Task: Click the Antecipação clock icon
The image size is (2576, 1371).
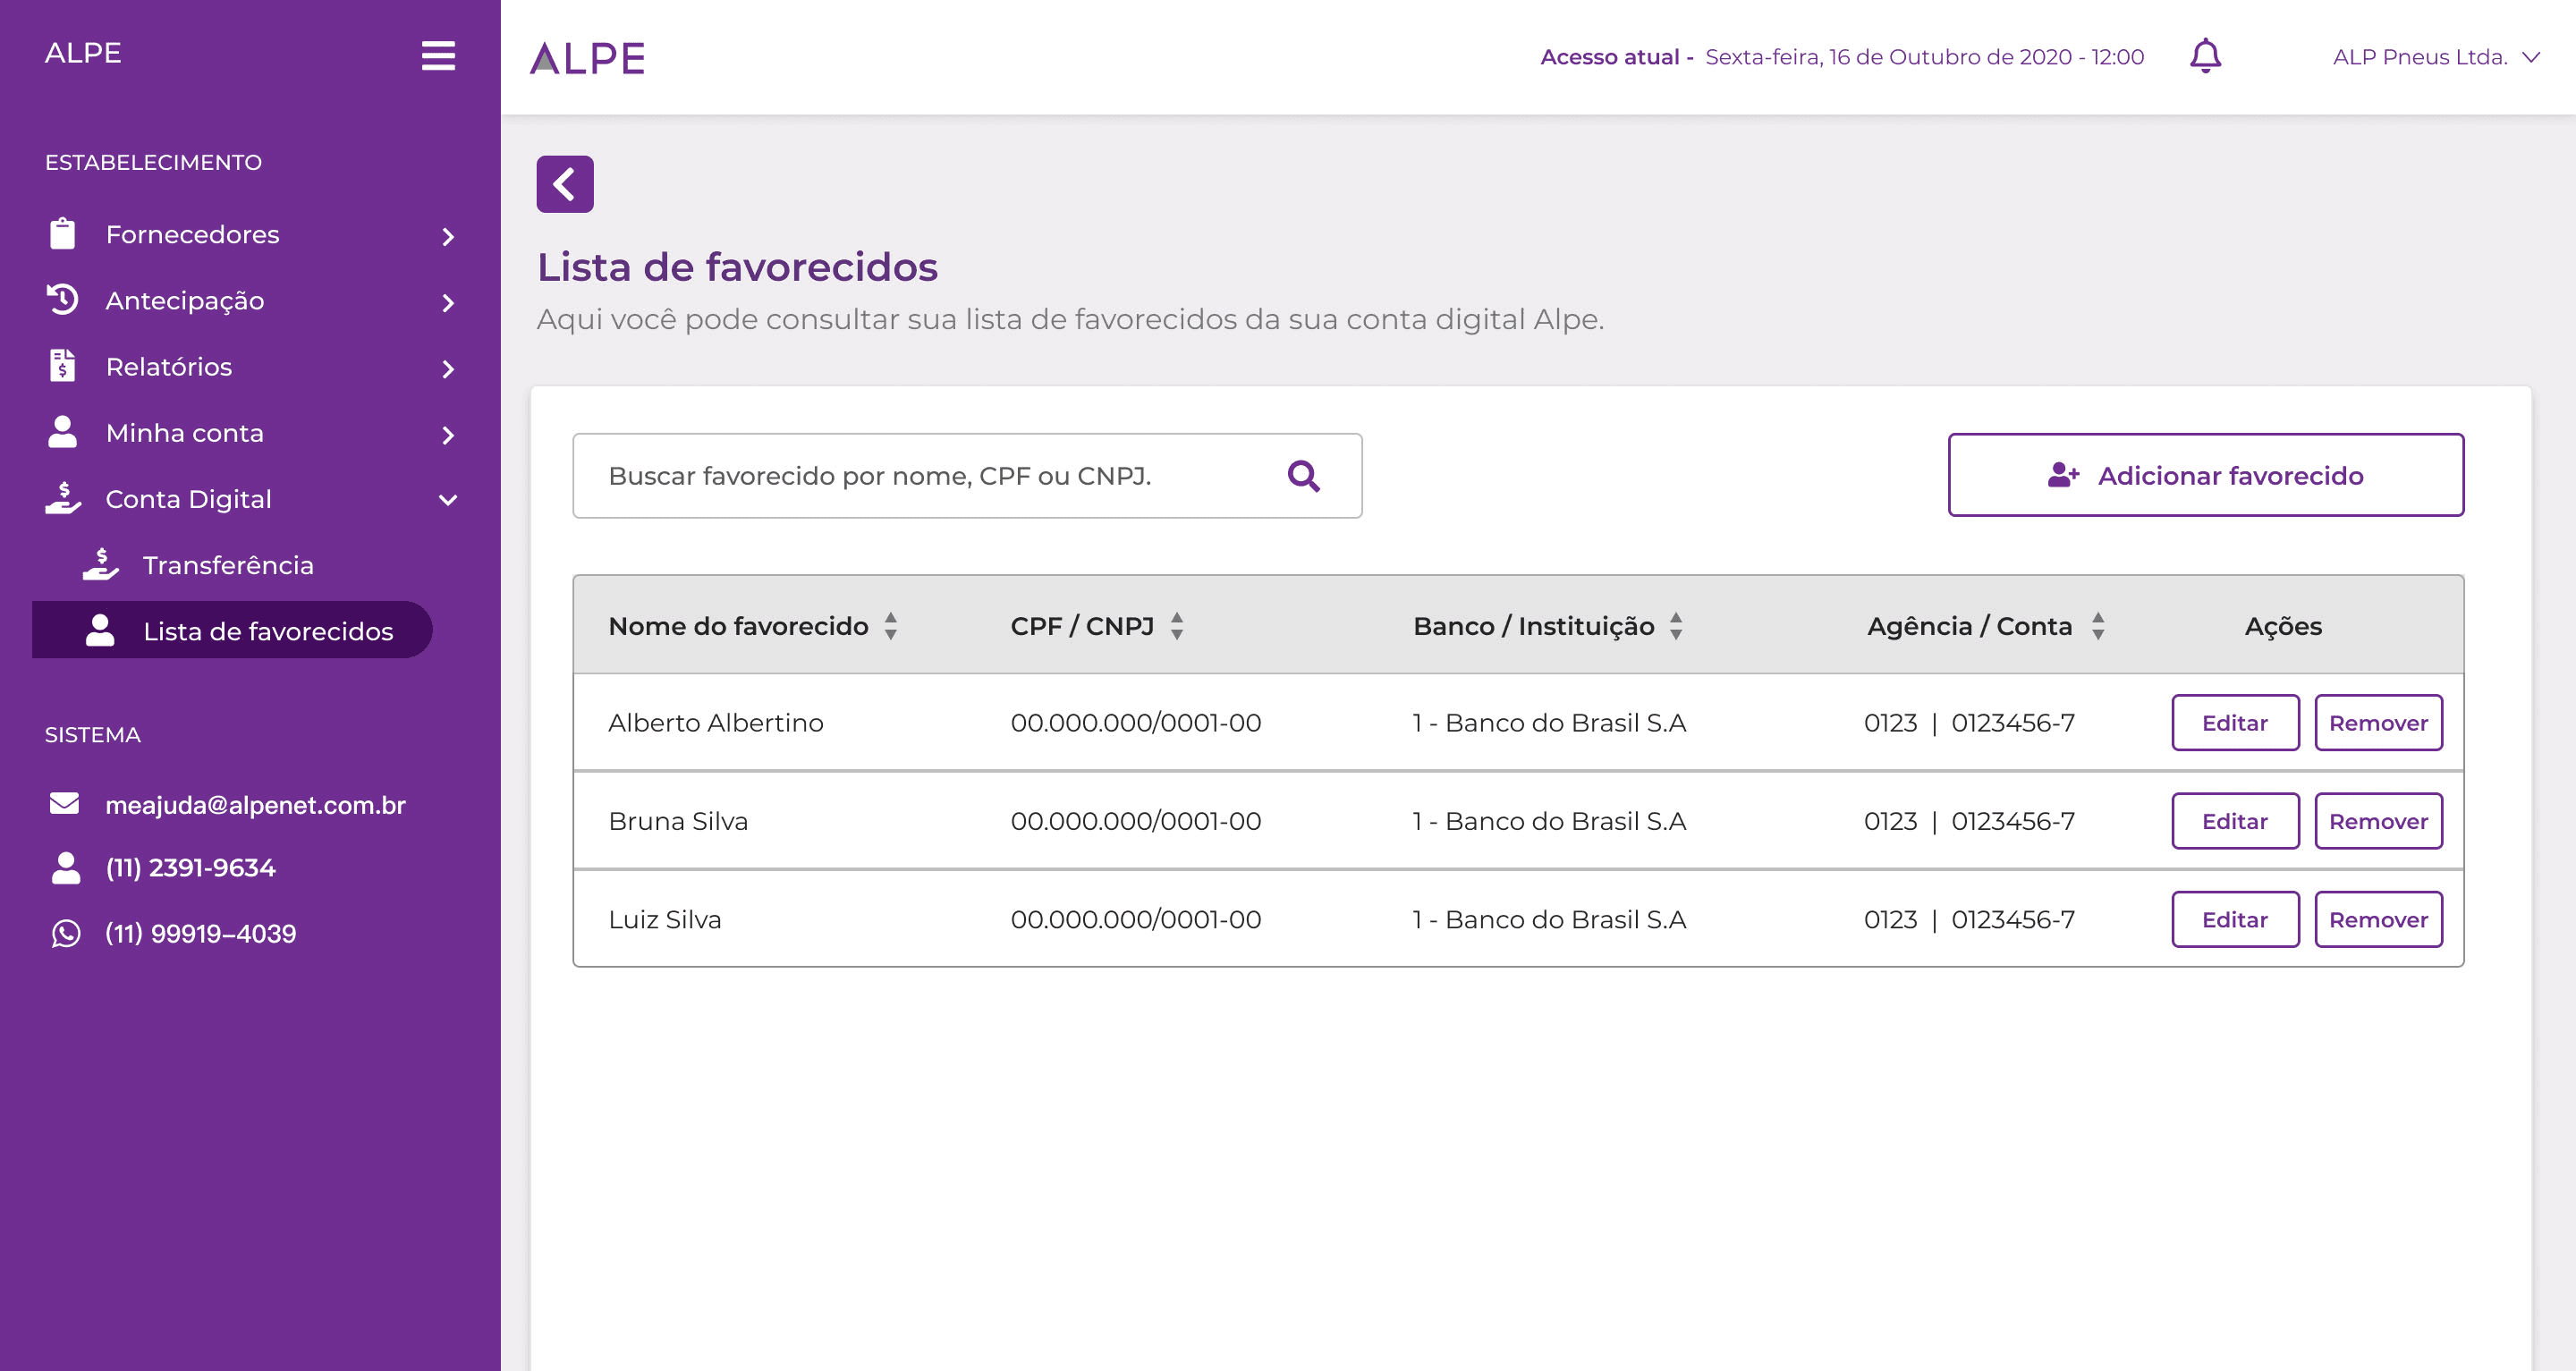Action: click(62, 300)
